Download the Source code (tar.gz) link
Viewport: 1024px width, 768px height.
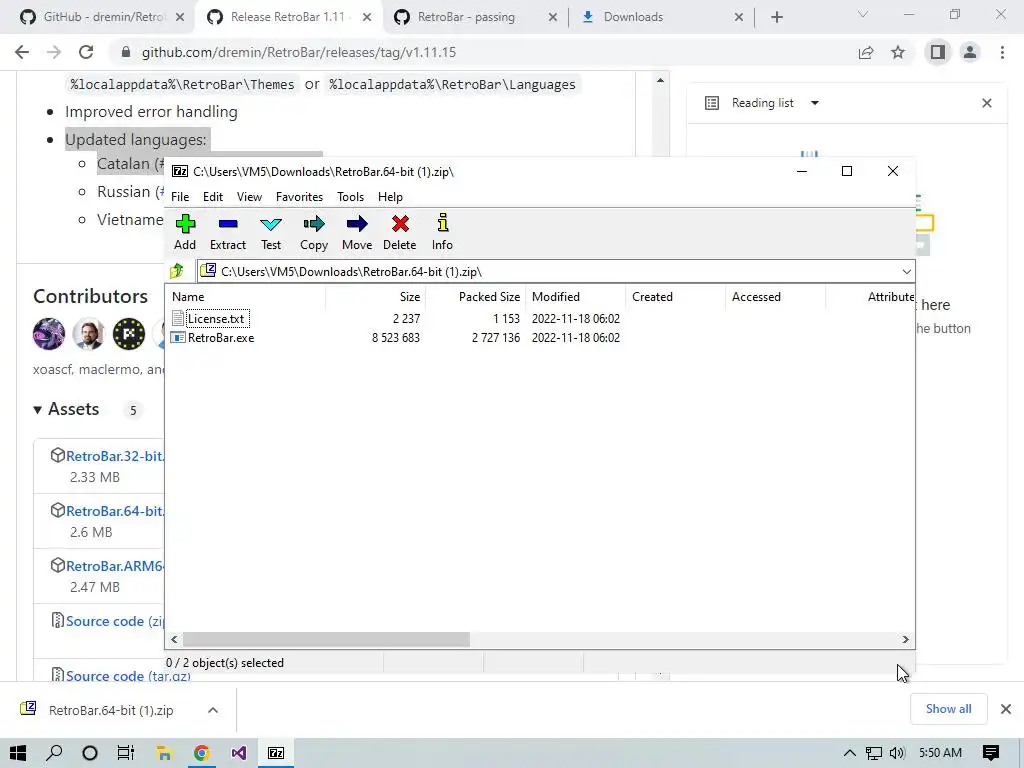[x=128, y=675]
